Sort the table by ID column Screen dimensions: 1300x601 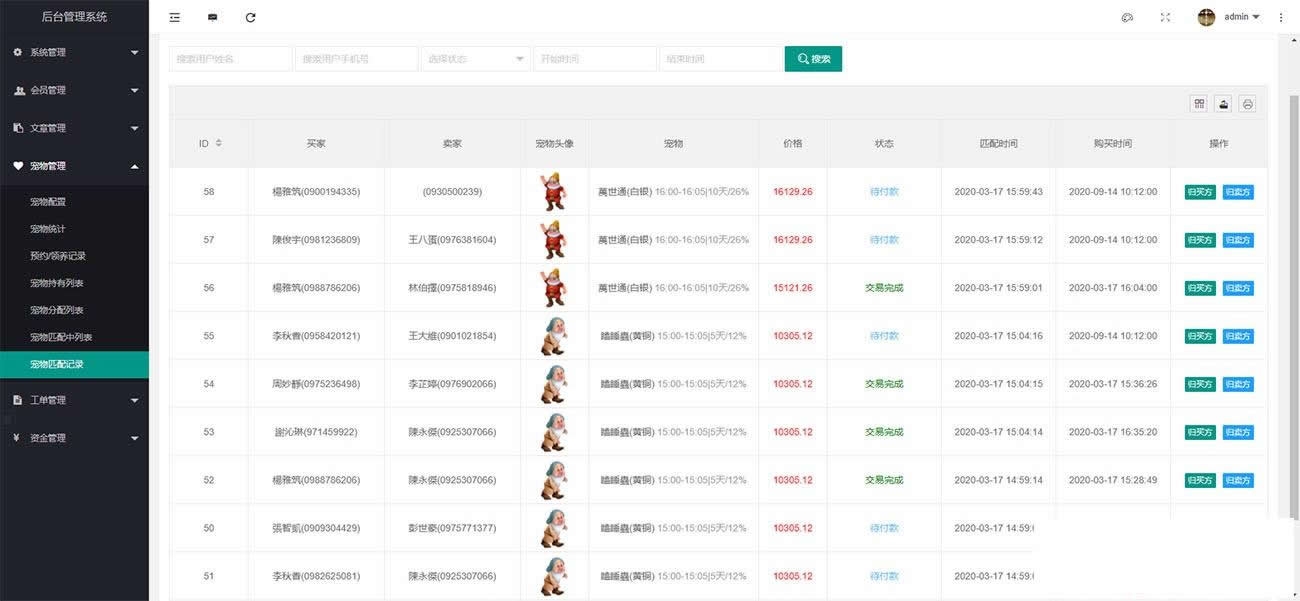click(218, 143)
